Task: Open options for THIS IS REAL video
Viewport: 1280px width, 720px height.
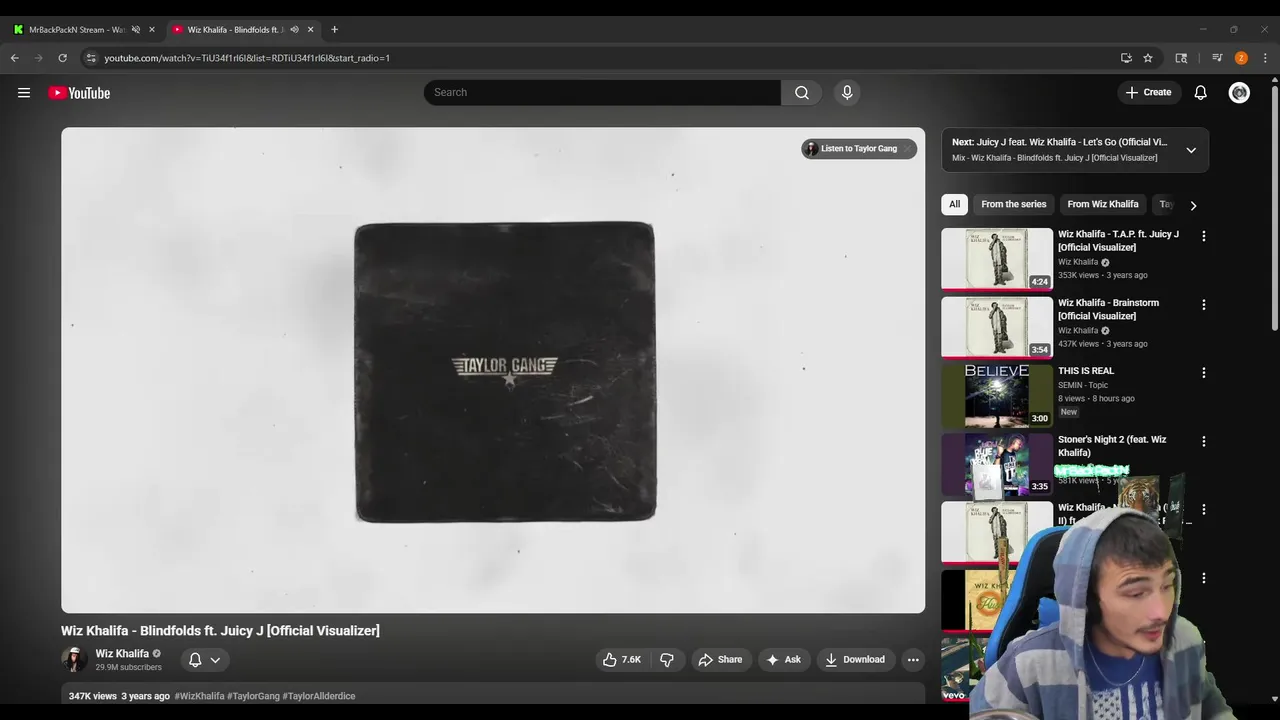Action: click(1203, 372)
